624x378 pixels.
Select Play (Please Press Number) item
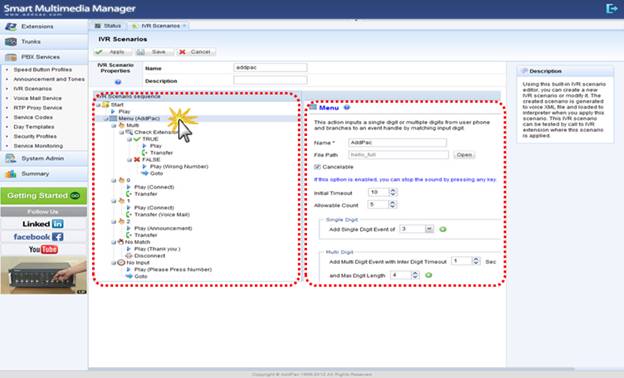tap(173, 270)
